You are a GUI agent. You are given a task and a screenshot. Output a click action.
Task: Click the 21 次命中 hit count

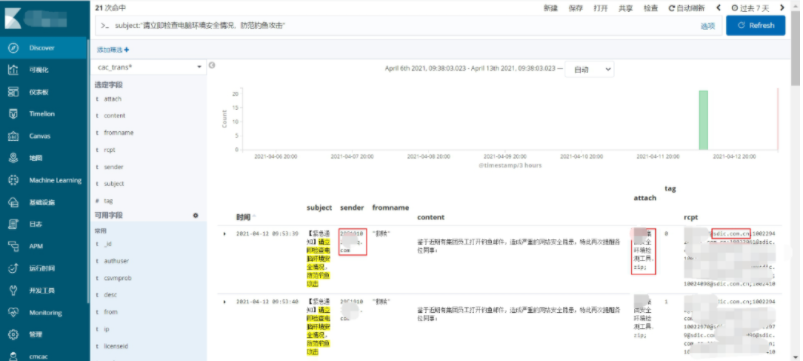point(111,8)
